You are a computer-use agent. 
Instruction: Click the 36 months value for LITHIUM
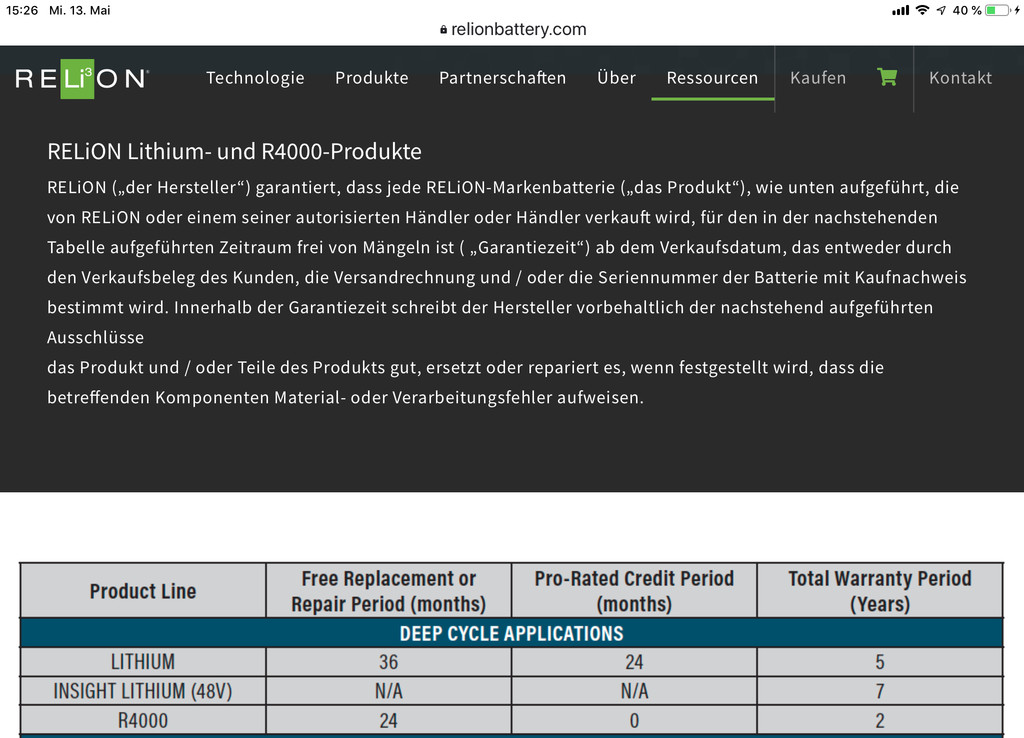pyautogui.click(x=389, y=662)
